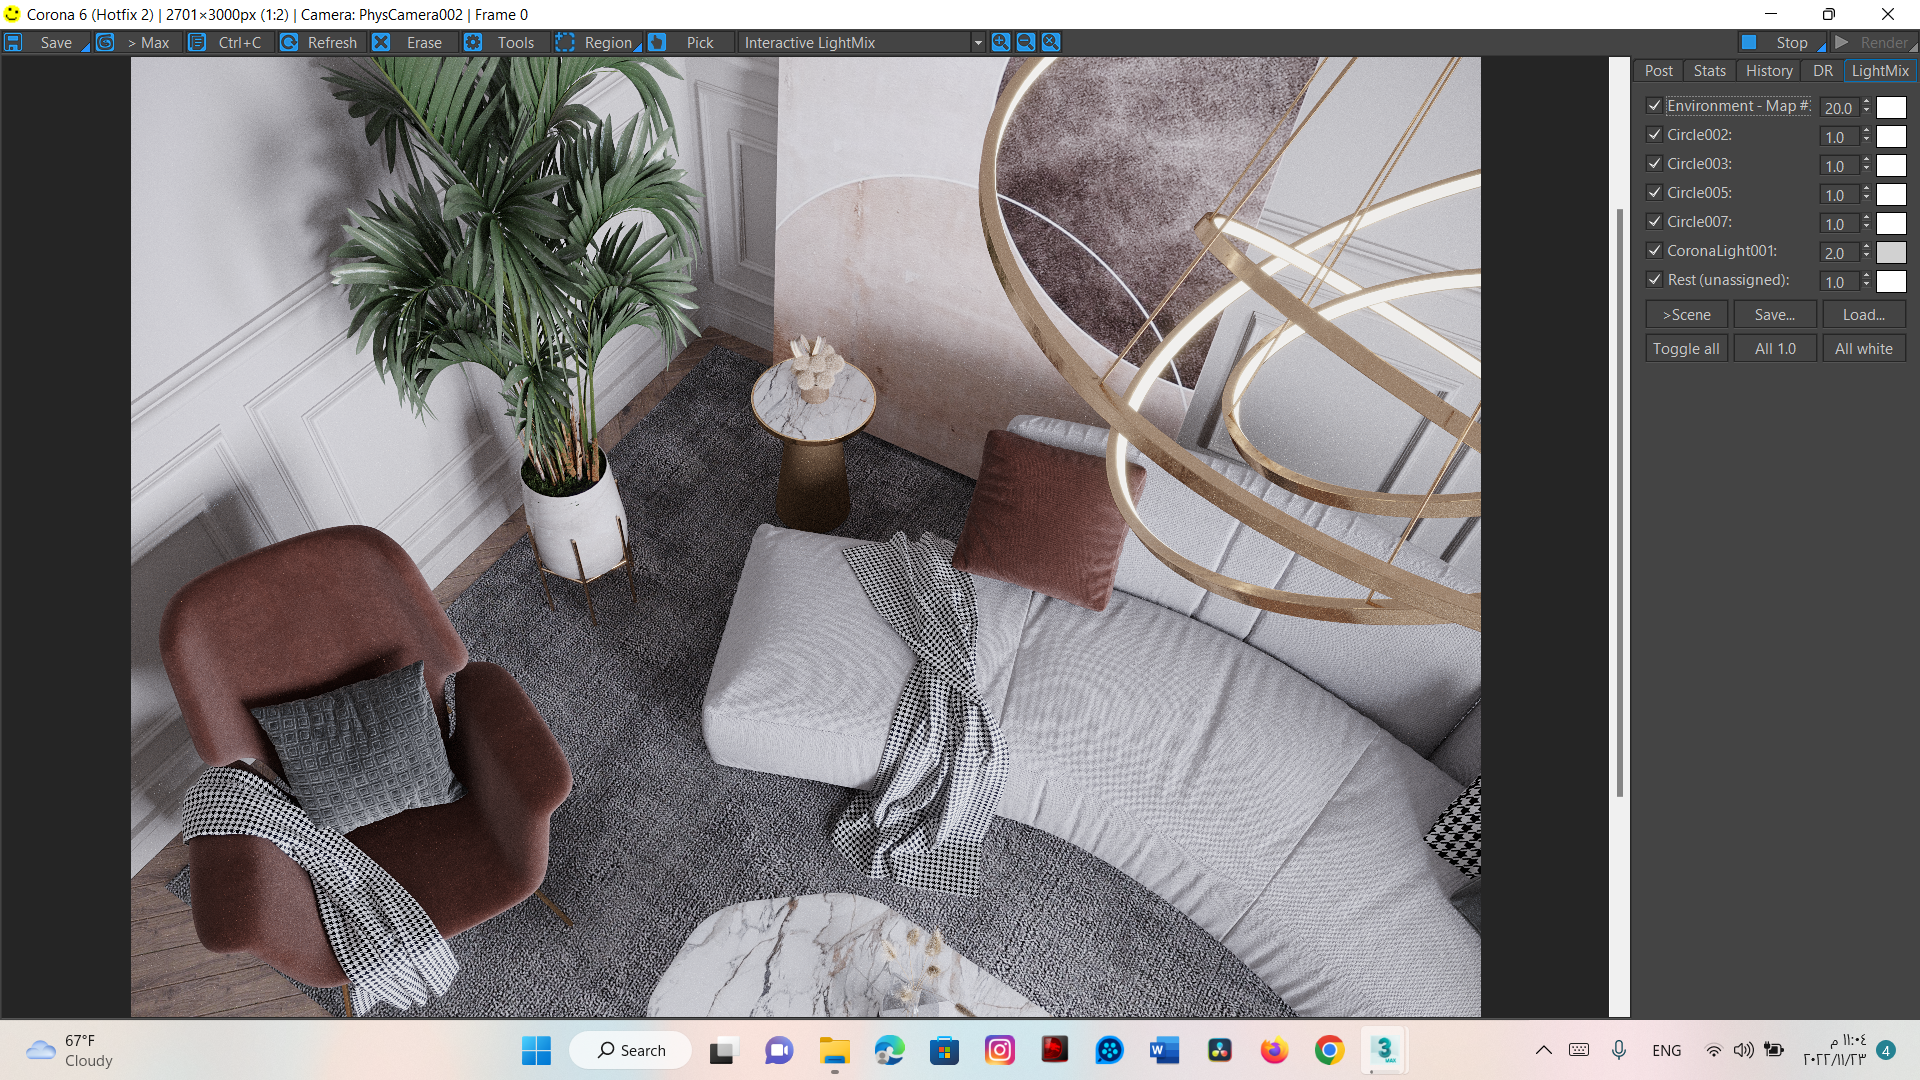
Task: Open the CoronaLight001 color swatch
Action: [1890, 252]
